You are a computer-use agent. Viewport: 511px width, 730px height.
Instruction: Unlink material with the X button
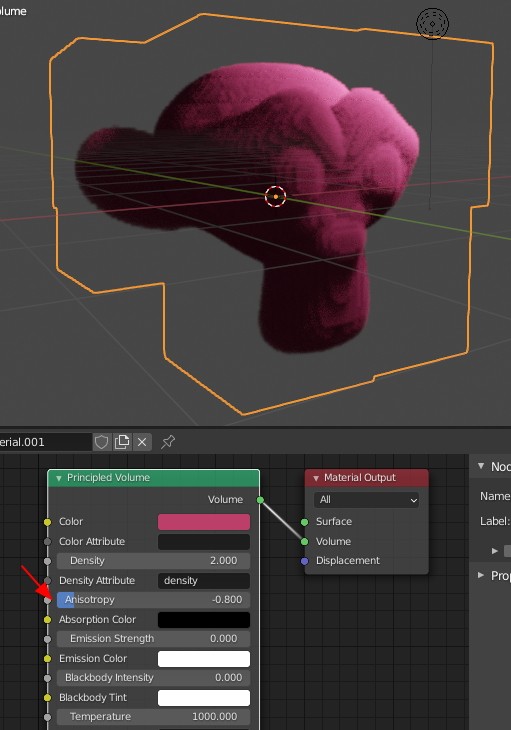(x=142, y=442)
